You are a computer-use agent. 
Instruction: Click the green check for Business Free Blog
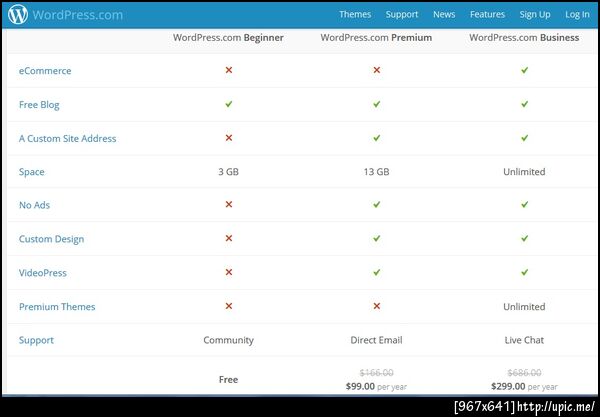point(525,104)
